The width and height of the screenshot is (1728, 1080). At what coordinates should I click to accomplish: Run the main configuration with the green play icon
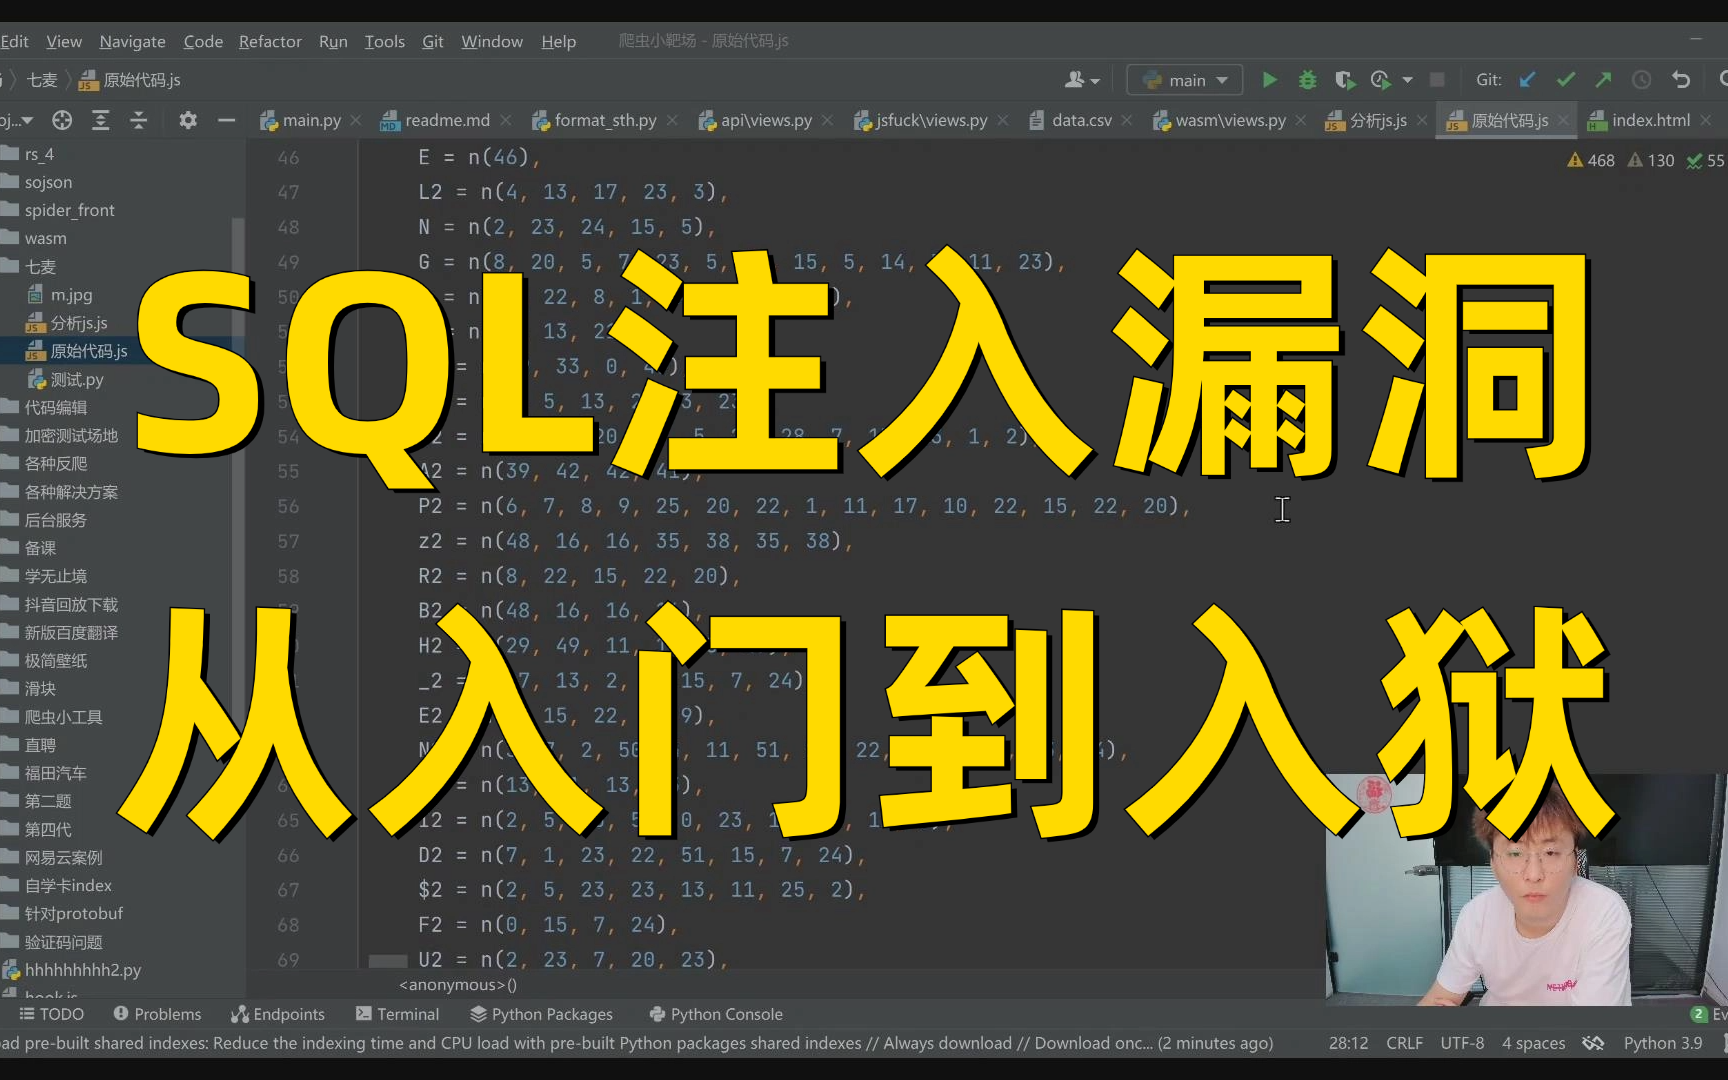point(1269,80)
